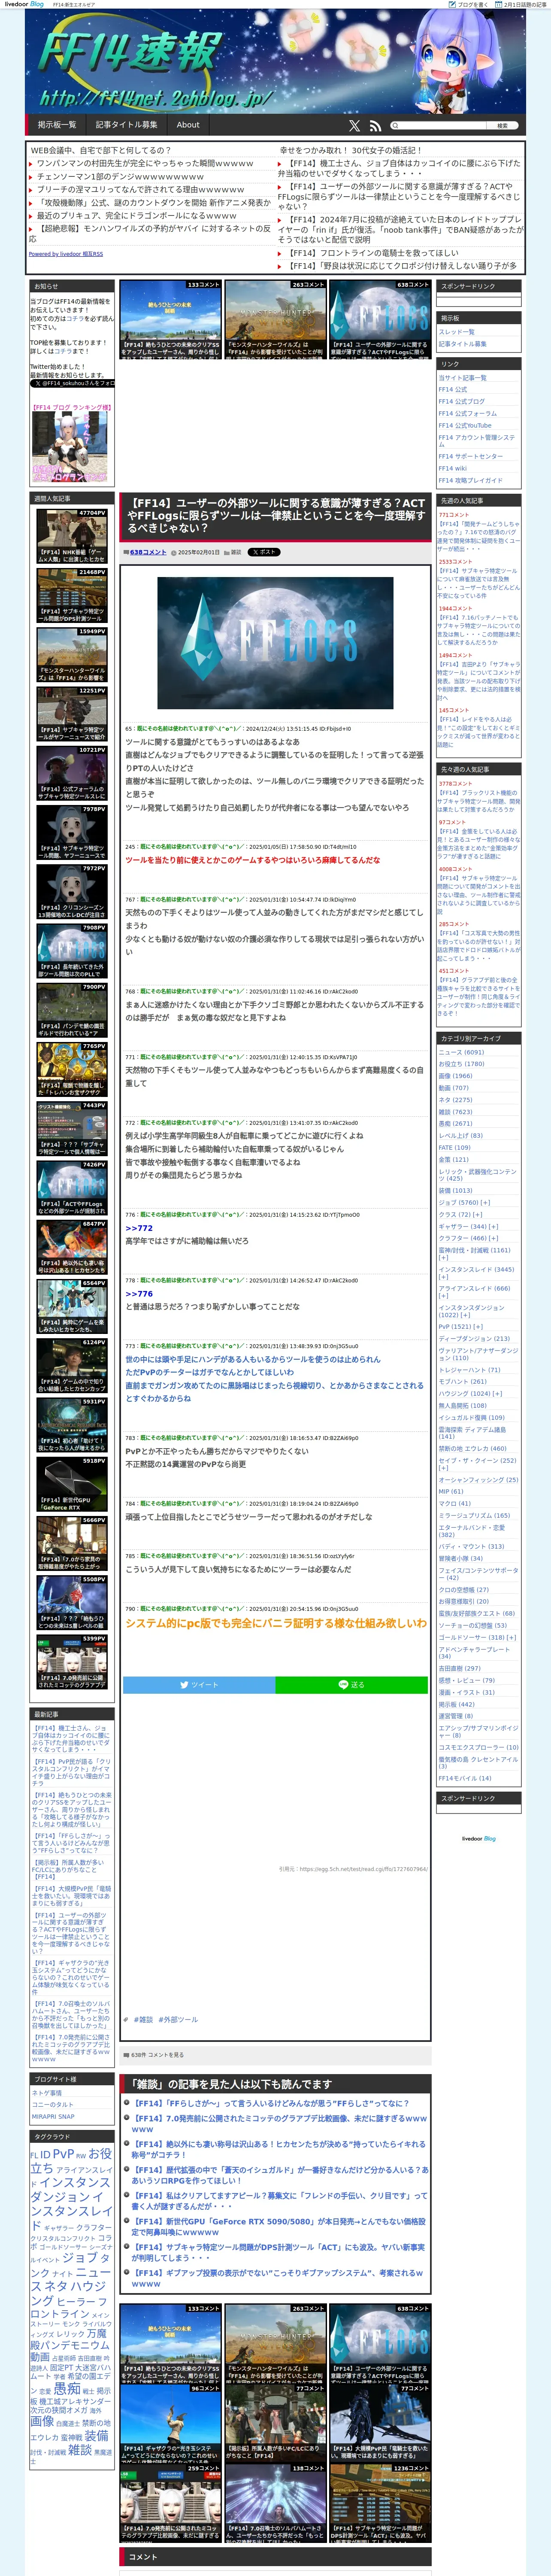The height and width of the screenshot is (2576, 551).
Task: Open the FATE (109) category archive
Action: [x=454, y=1147]
